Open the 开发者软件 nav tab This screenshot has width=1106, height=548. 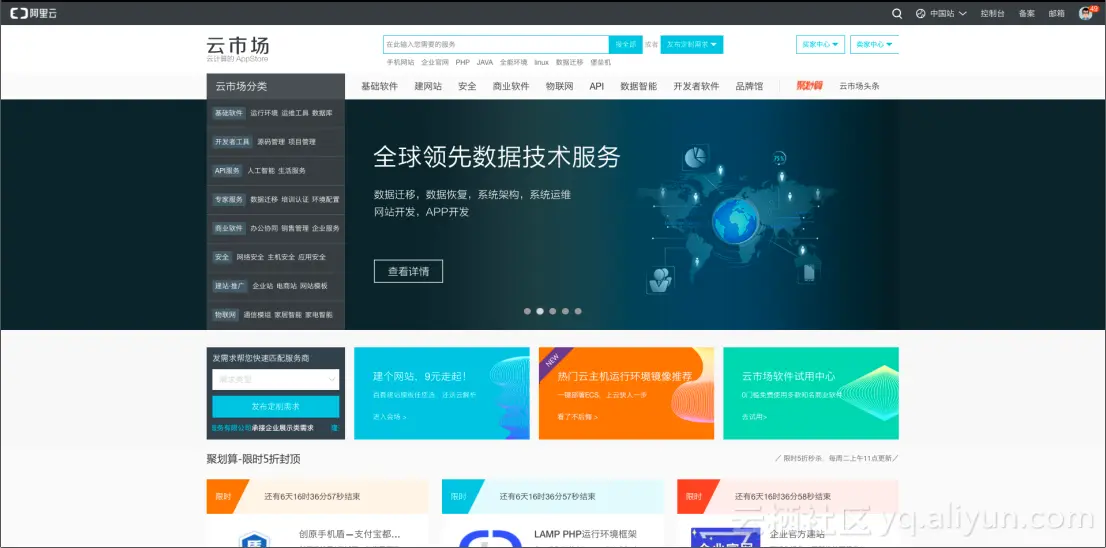696,87
